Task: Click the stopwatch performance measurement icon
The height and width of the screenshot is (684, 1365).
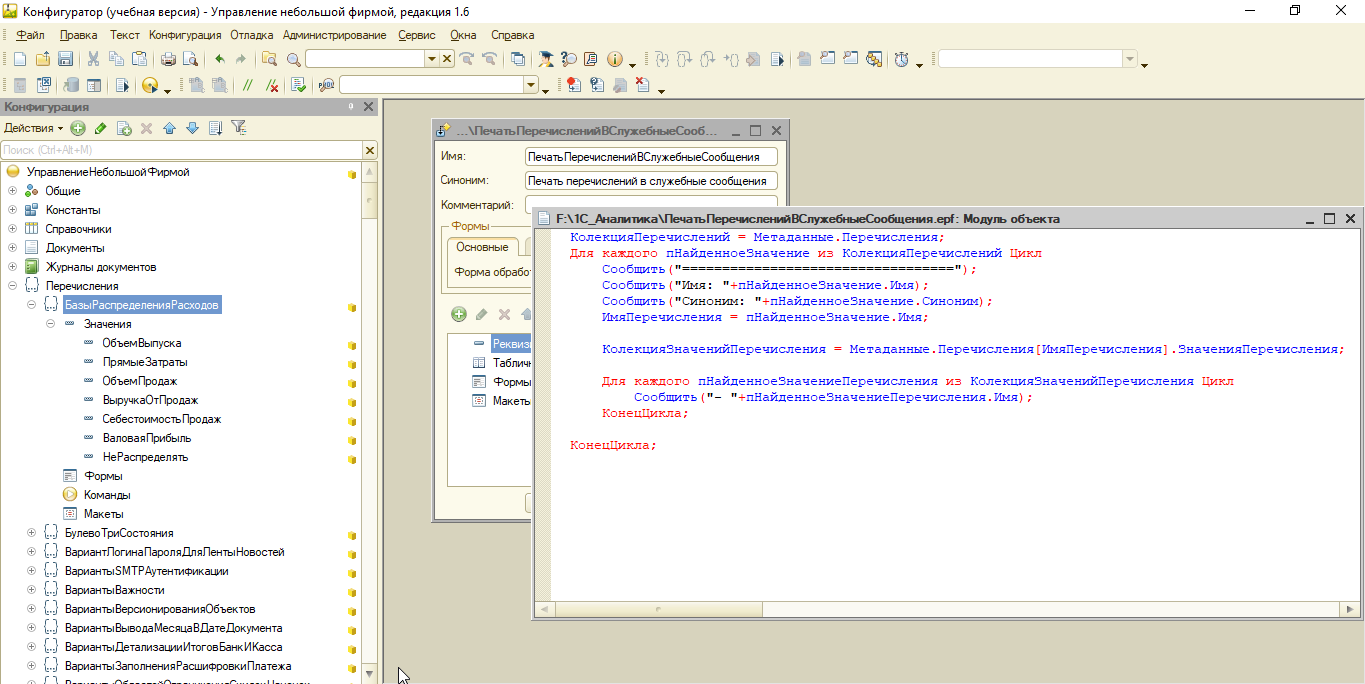Action: 901,60
